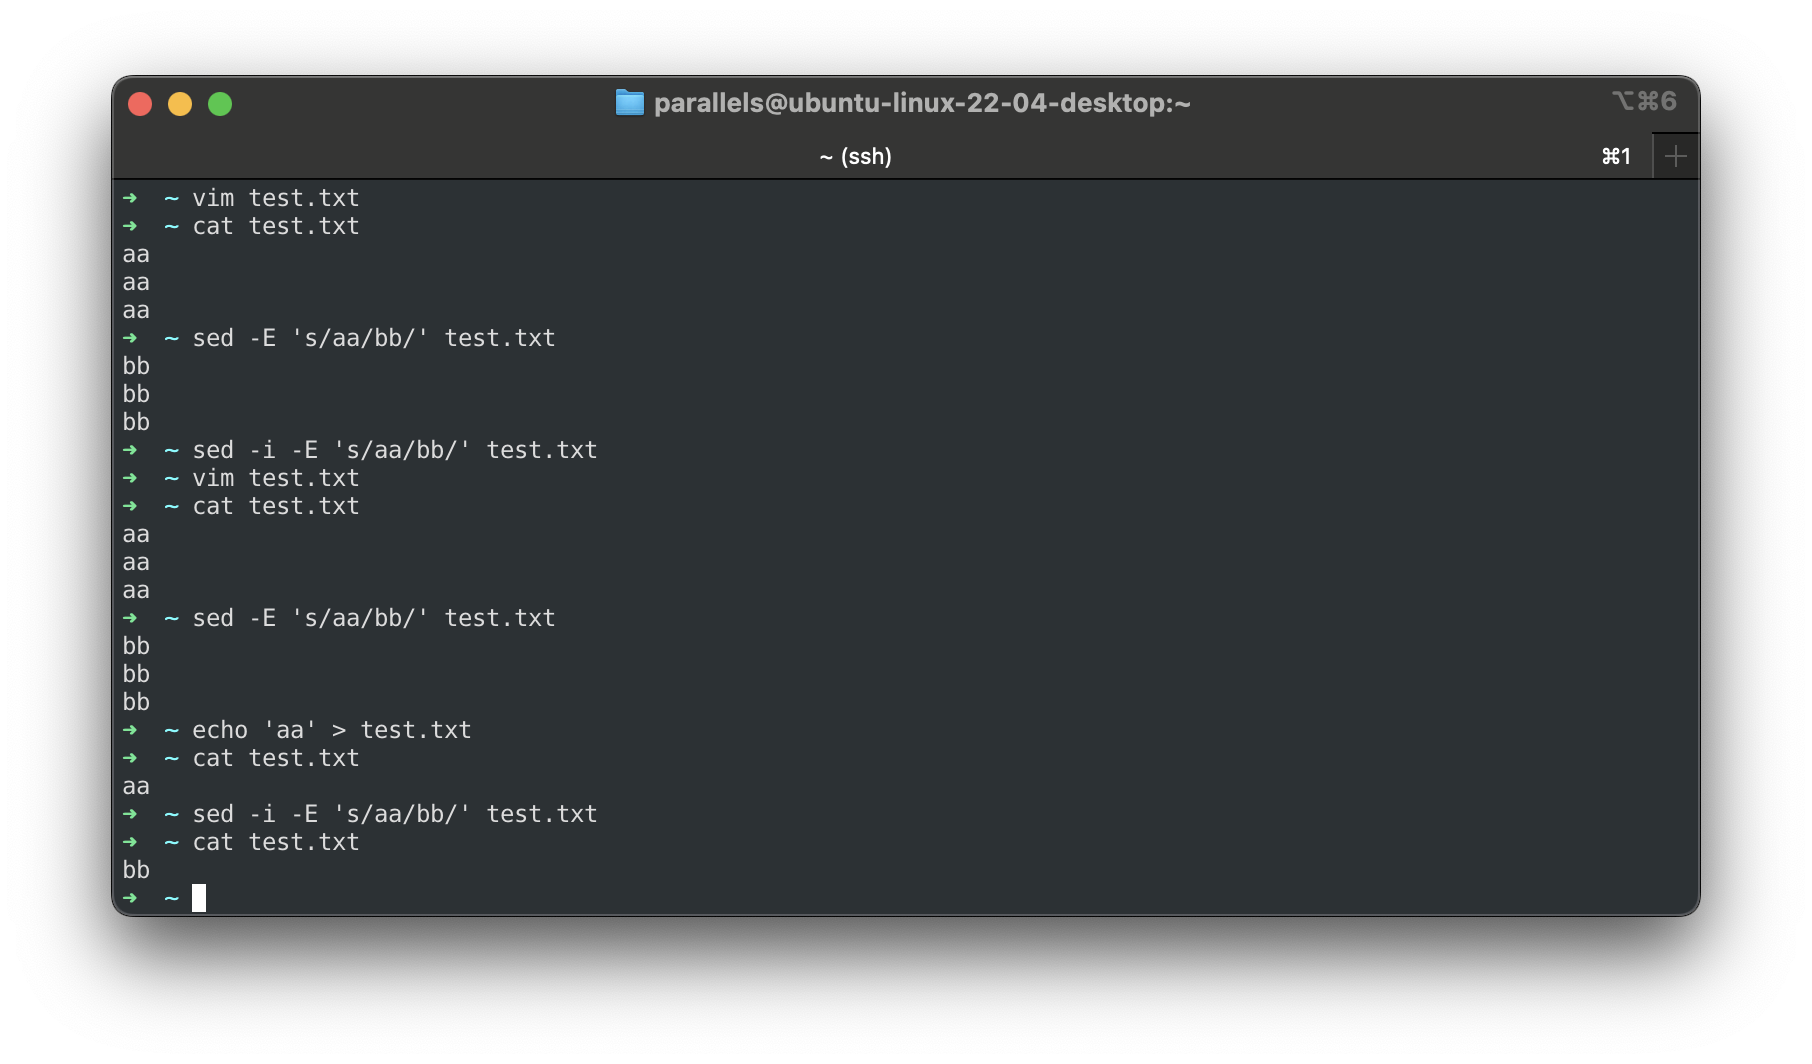Click the arrow next to 'sed -i -E' command
The height and width of the screenshot is (1064, 1812).
[x=131, y=450]
